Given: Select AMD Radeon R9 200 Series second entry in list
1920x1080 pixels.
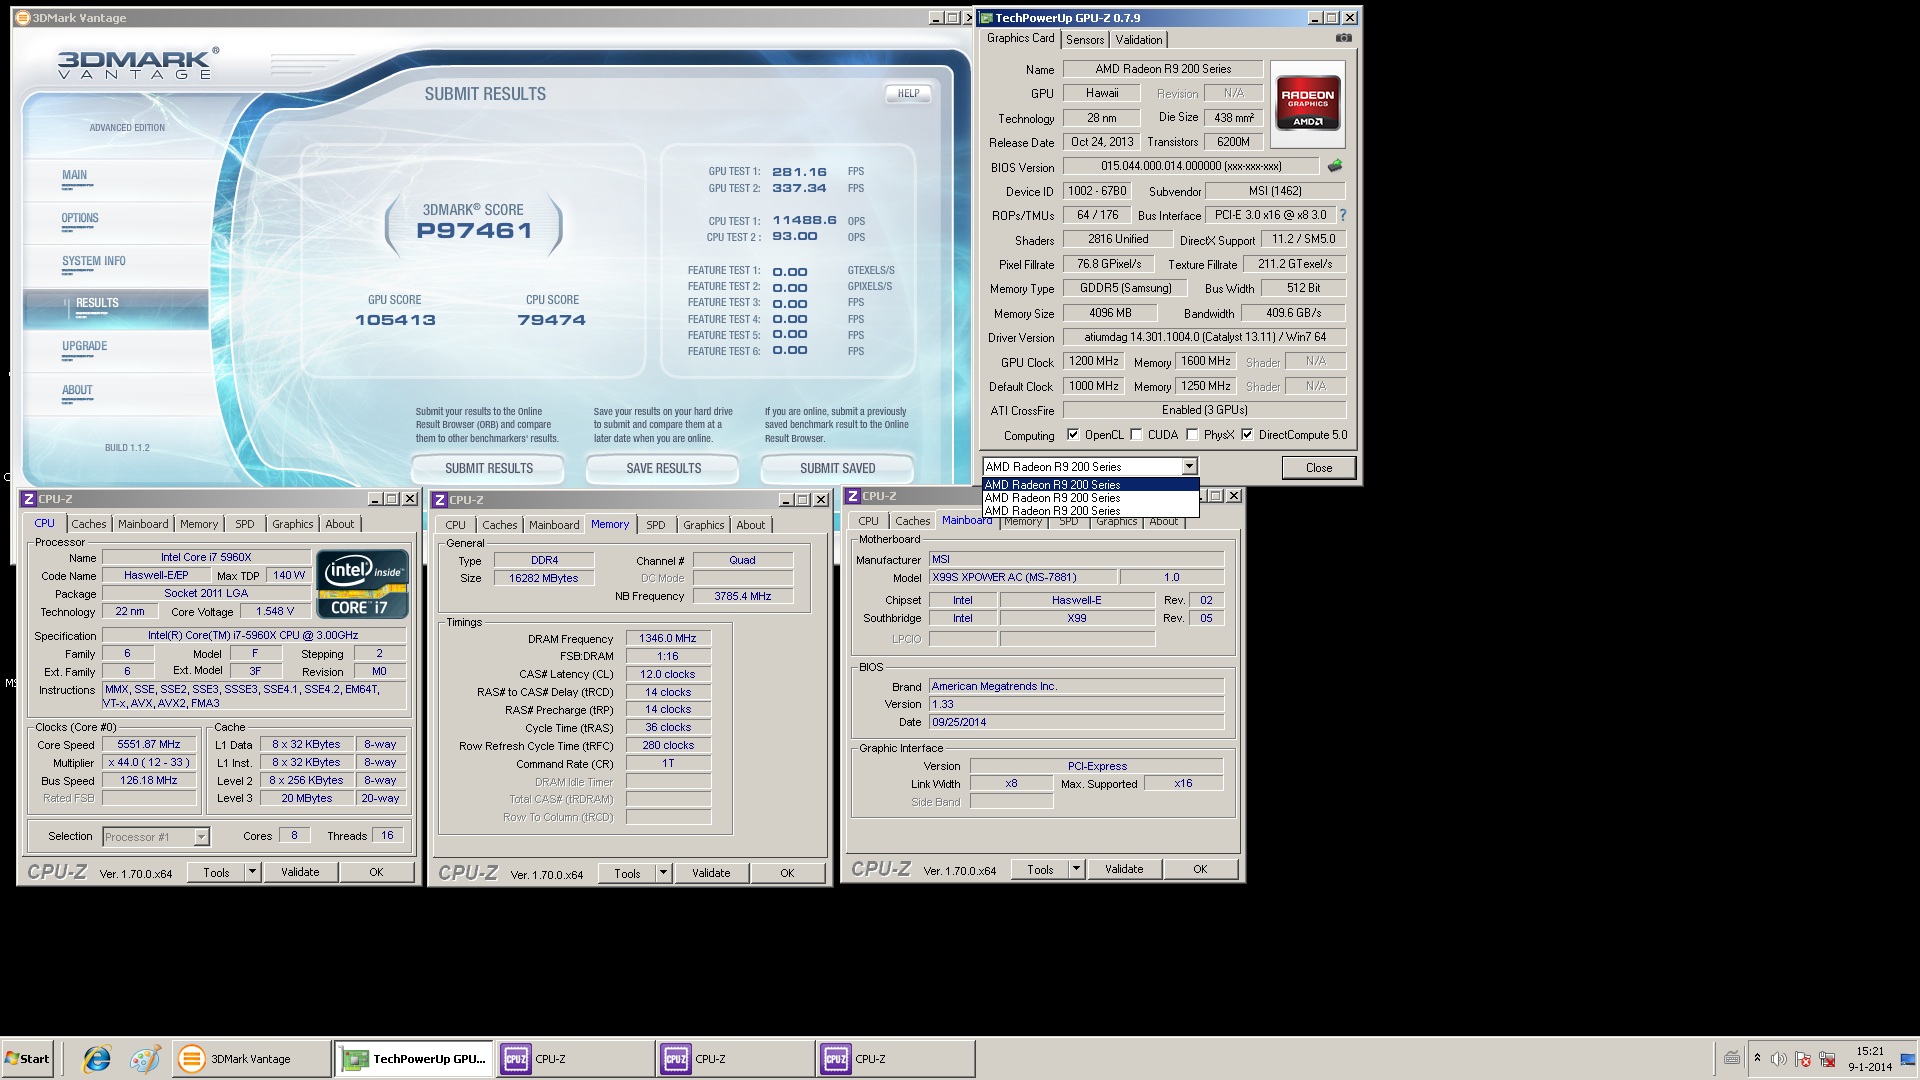Looking at the screenshot, I should tap(1083, 497).
